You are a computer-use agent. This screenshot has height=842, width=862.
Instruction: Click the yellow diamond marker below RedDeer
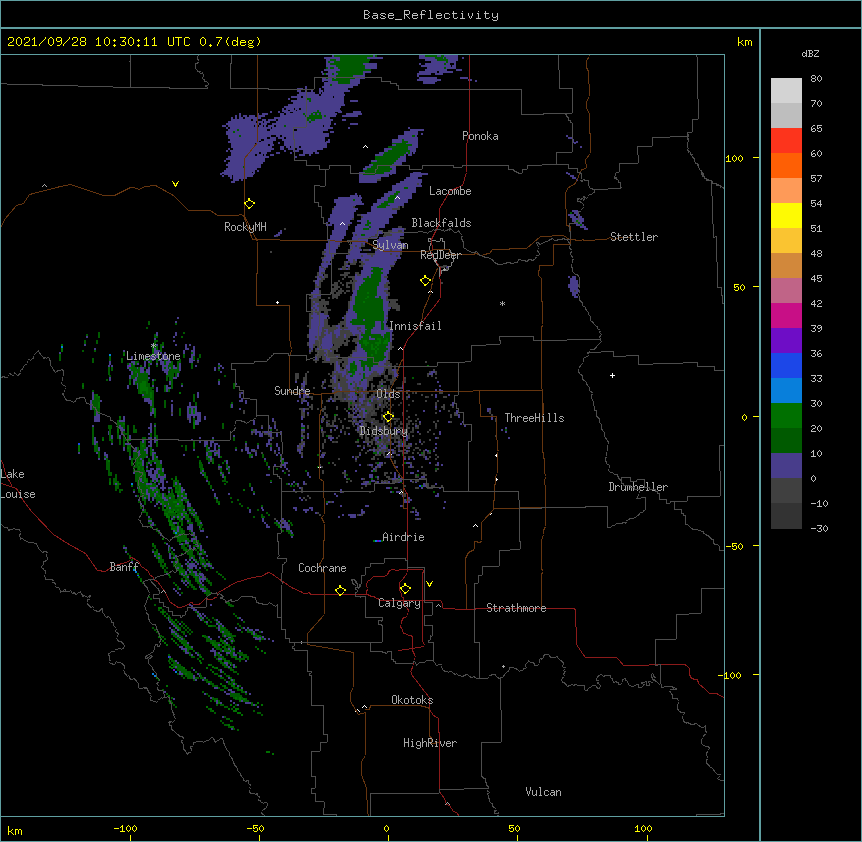pyautogui.click(x=426, y=281)
